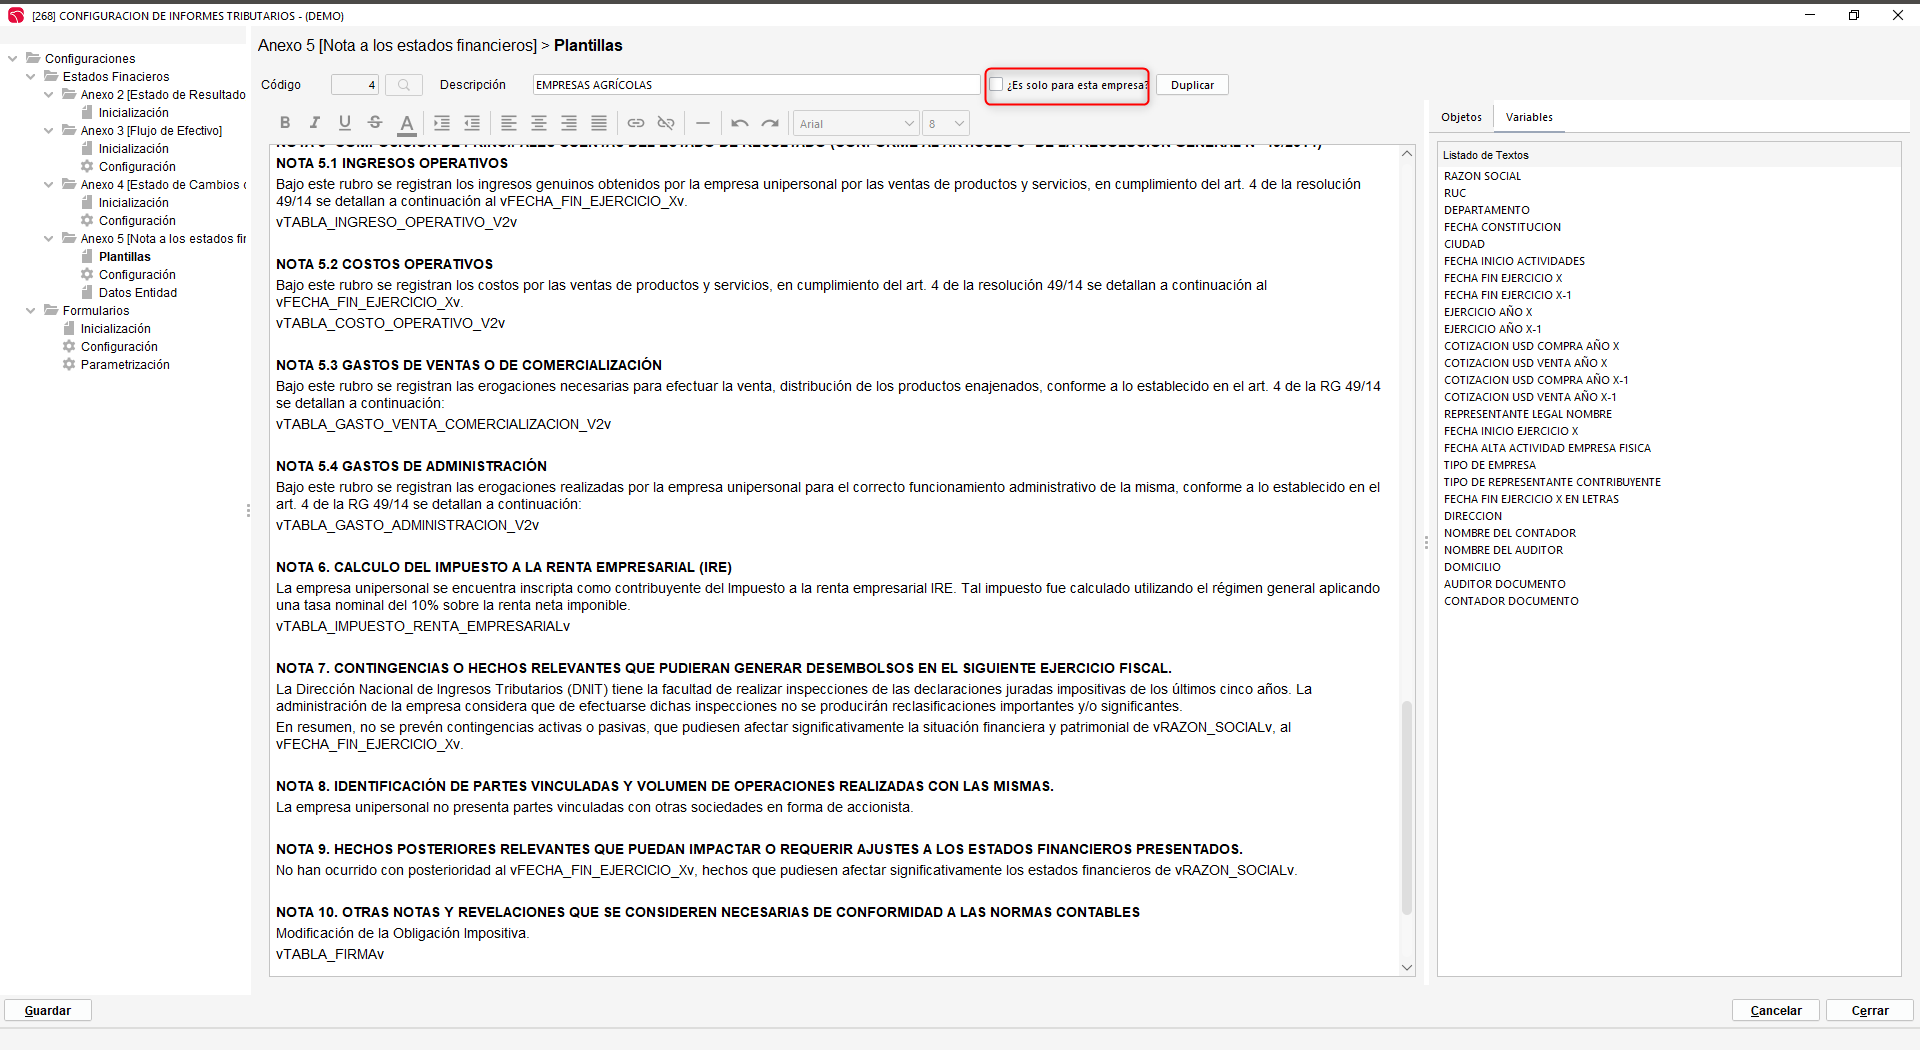
Task: Open the font size dropdown showing 8
Action: [945, 124]
